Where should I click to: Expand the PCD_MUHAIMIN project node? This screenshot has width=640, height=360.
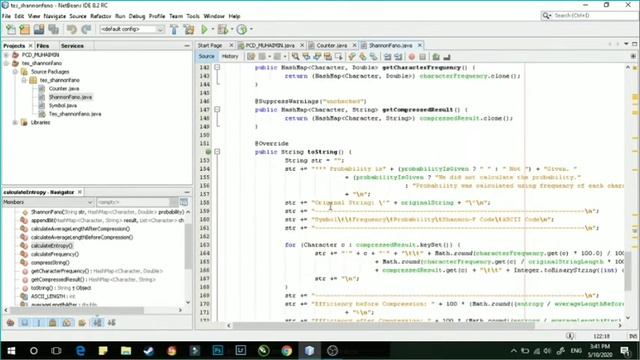pos(6,55)
